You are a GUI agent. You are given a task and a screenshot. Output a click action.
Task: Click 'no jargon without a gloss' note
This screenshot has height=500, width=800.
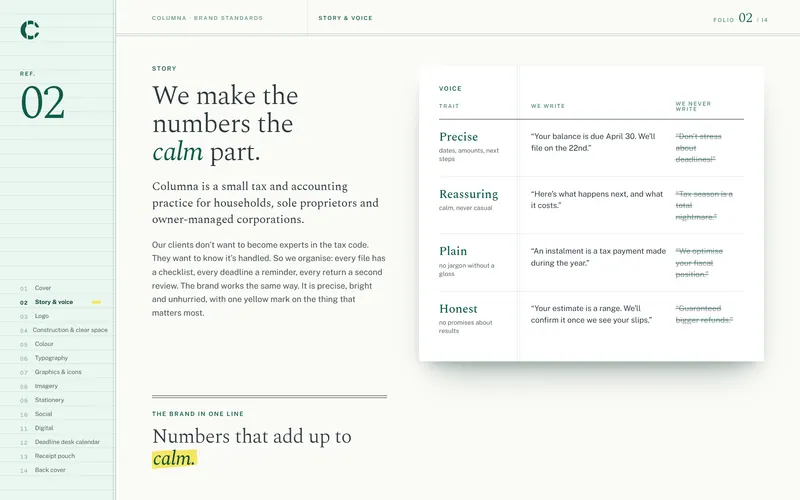[466, 269]
